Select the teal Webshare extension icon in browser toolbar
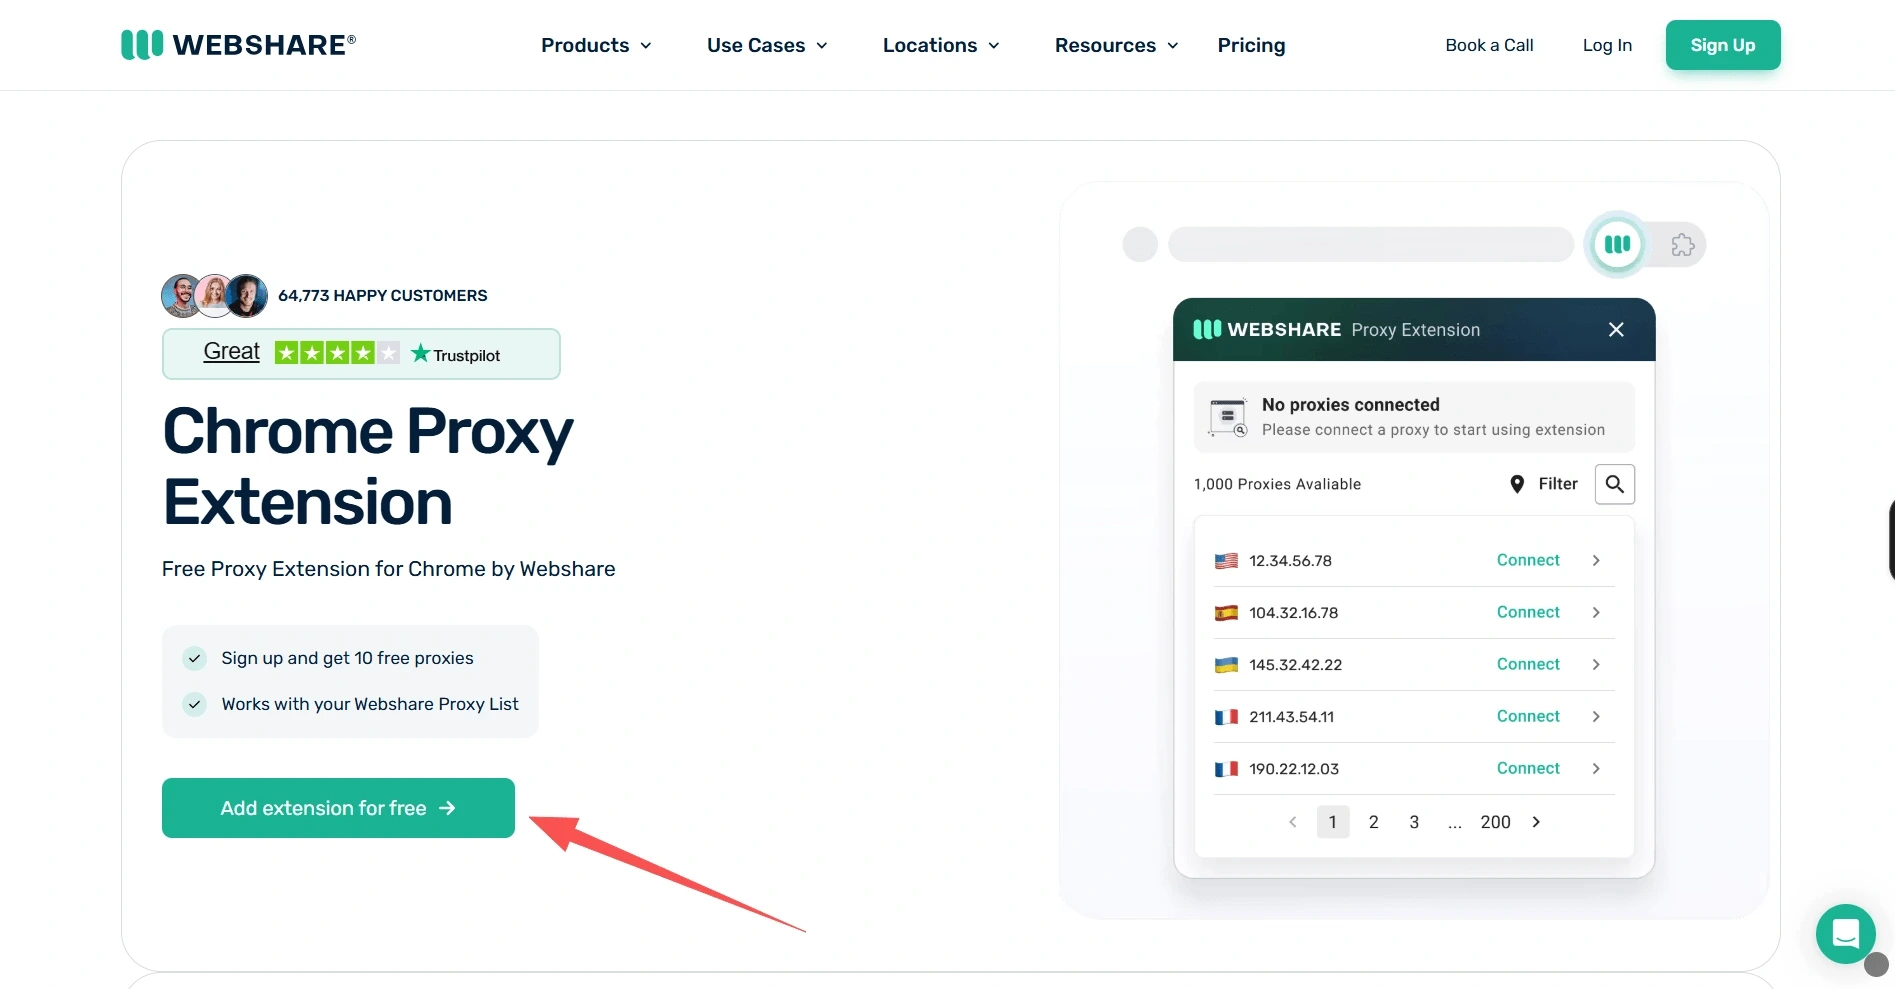1895x989 pixels. [x=1616, y=244]
